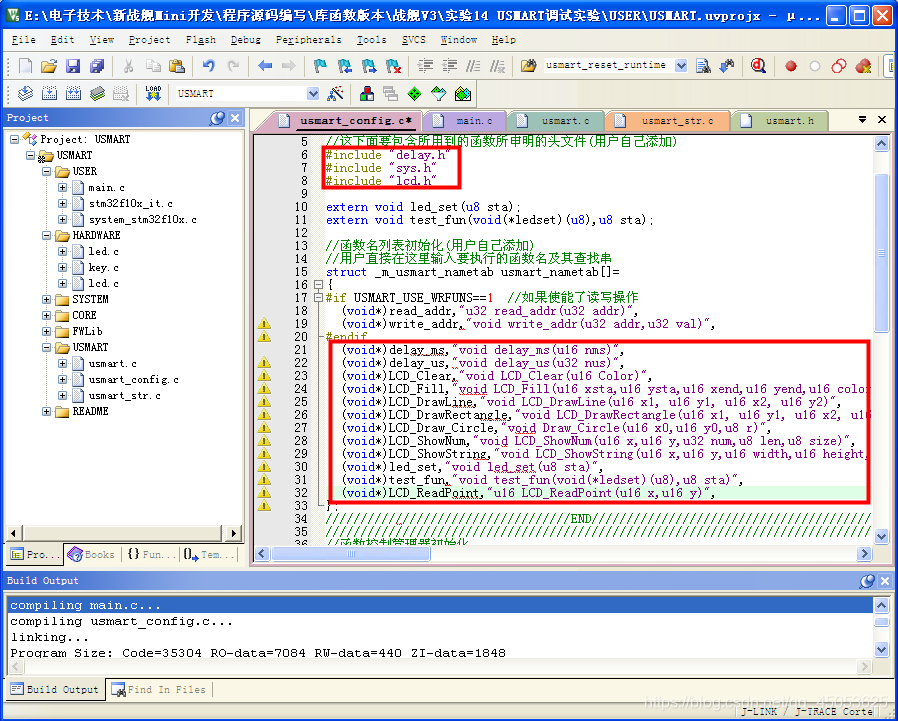Open Options for Target wand icon
The width and height of the screenshot is (898, 721).
coord(335,93)
